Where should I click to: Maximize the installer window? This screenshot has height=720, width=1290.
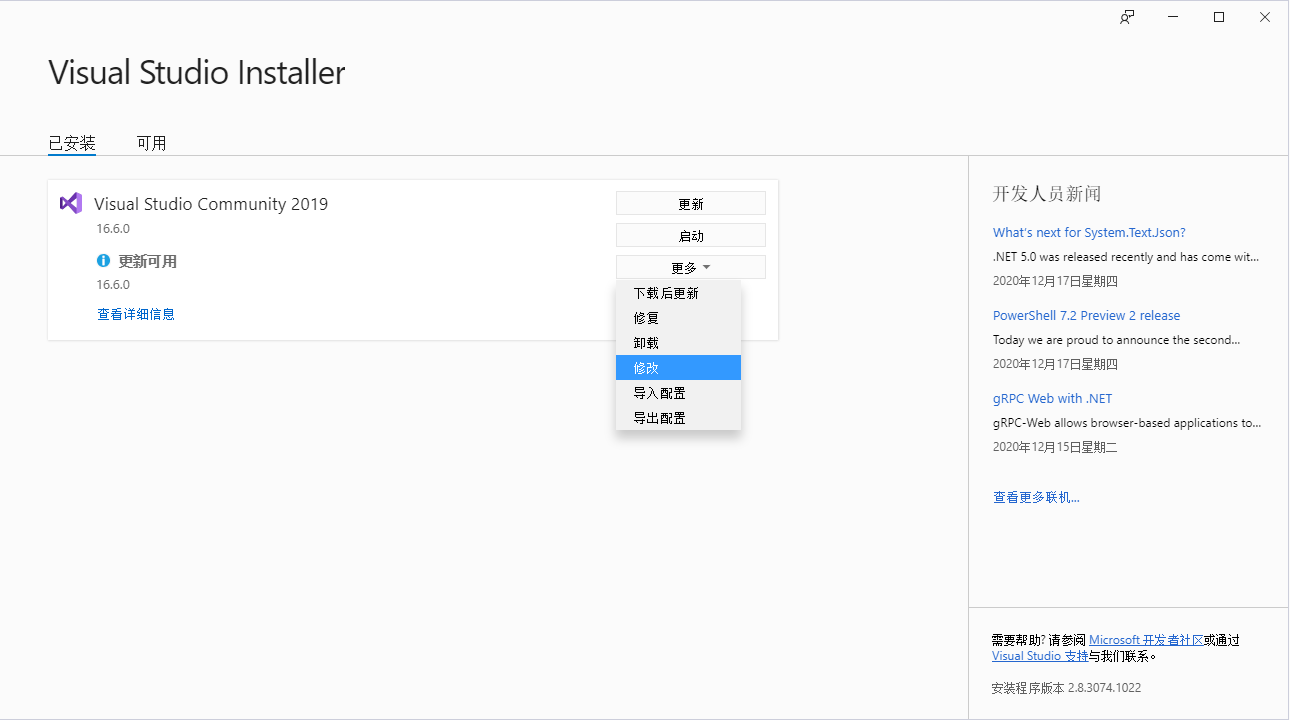1219,17
